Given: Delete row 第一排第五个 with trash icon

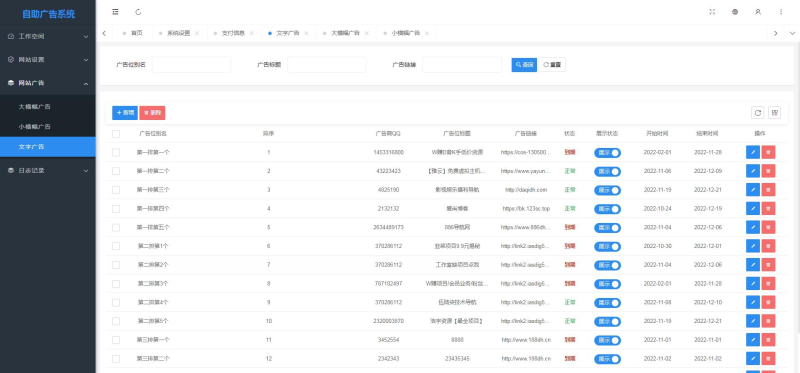Looking at the screenshot, I should coord(768,227).
